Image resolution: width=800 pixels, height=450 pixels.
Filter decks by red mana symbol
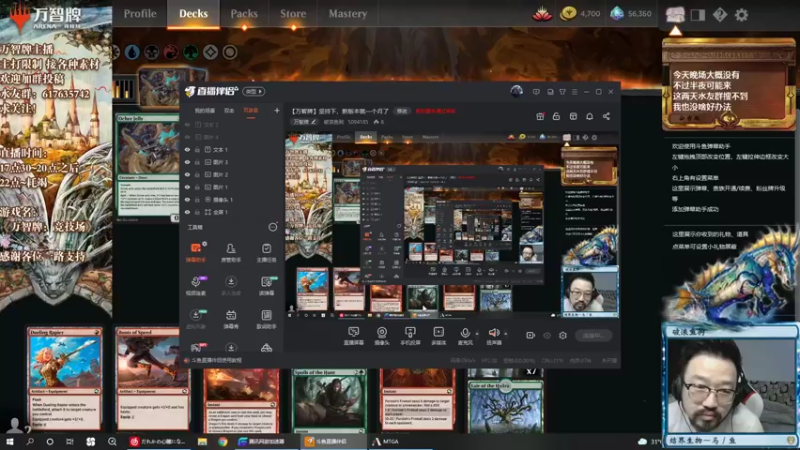point(171,52)
